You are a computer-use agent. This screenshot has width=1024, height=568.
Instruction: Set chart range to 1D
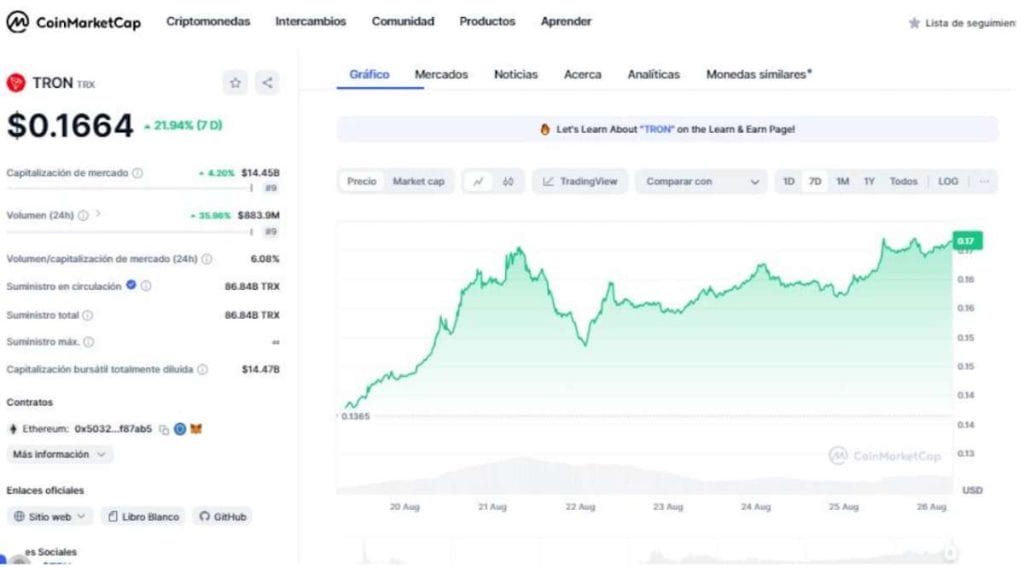[789, 181]
